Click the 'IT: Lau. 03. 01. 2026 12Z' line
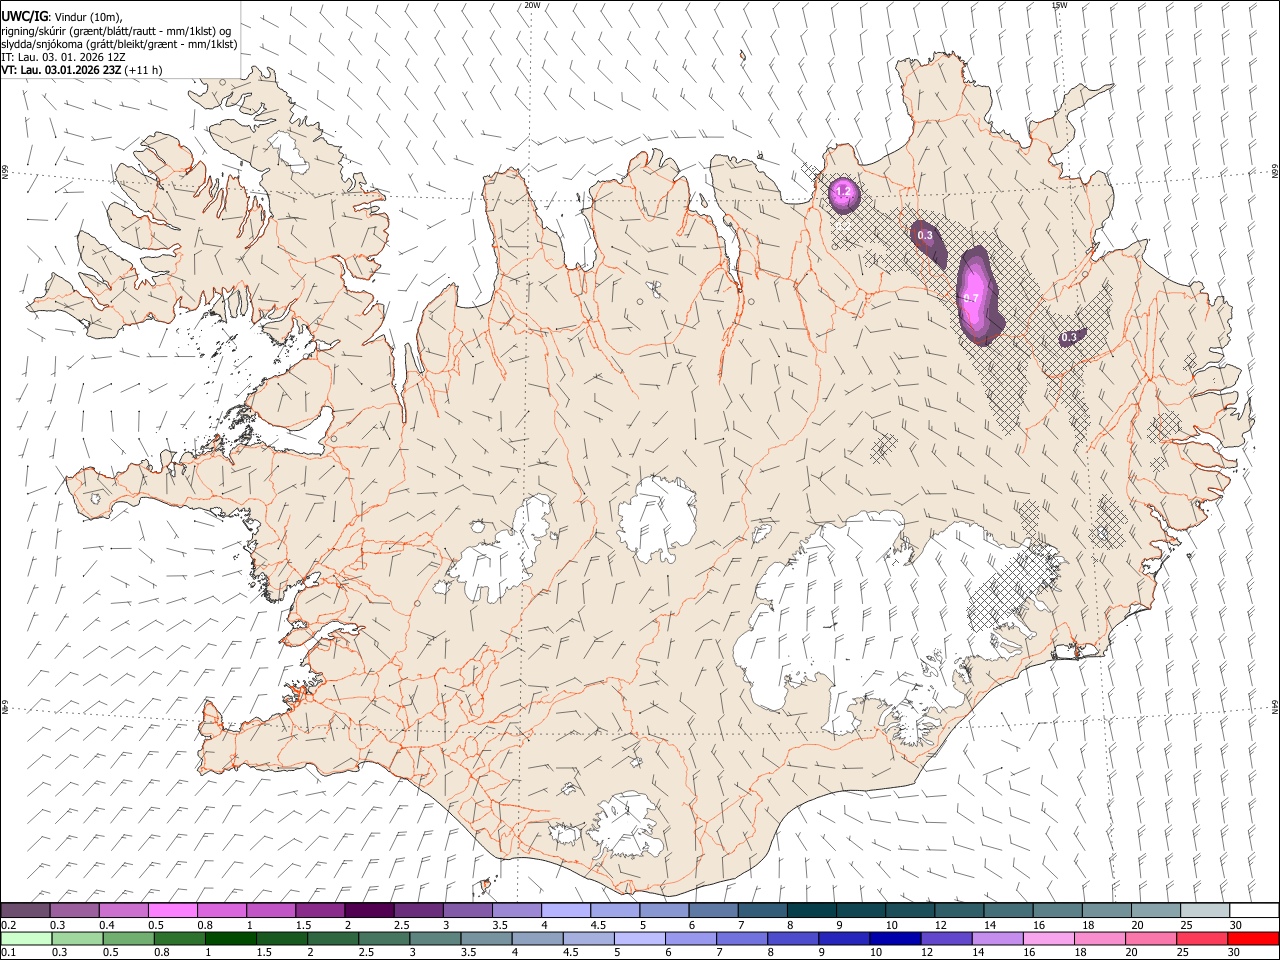 [x=63, y=57]
